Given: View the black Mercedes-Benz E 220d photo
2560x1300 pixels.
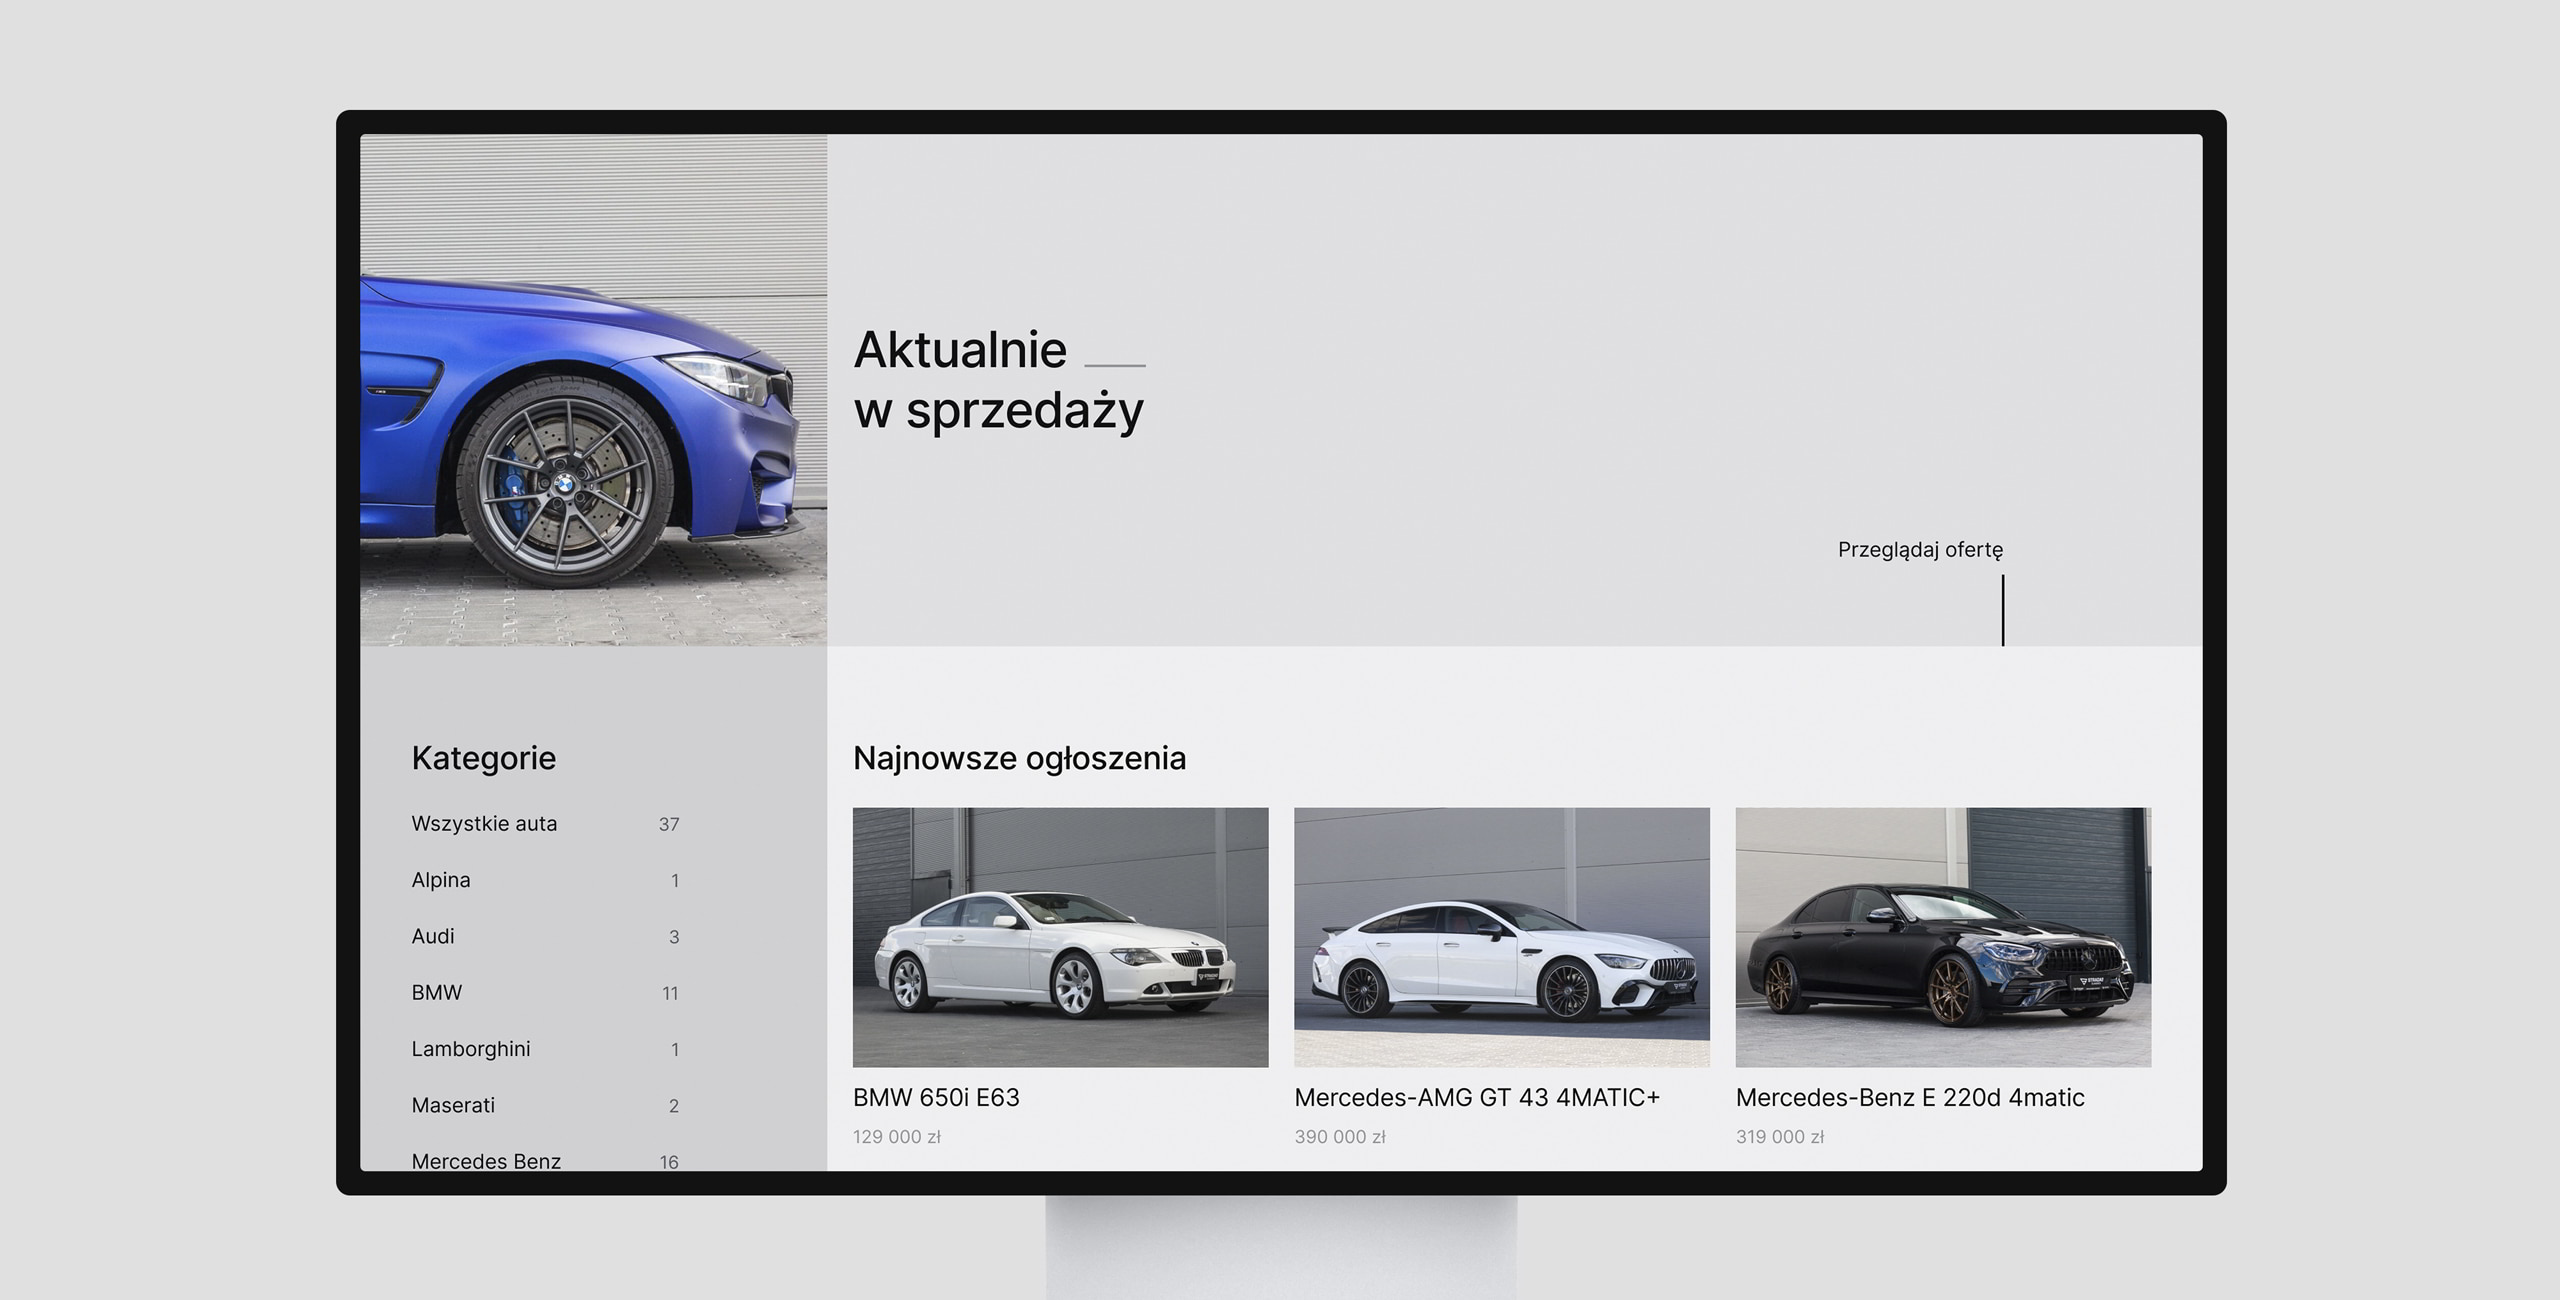Looking at the screenshot, I should pos(1942,937).
